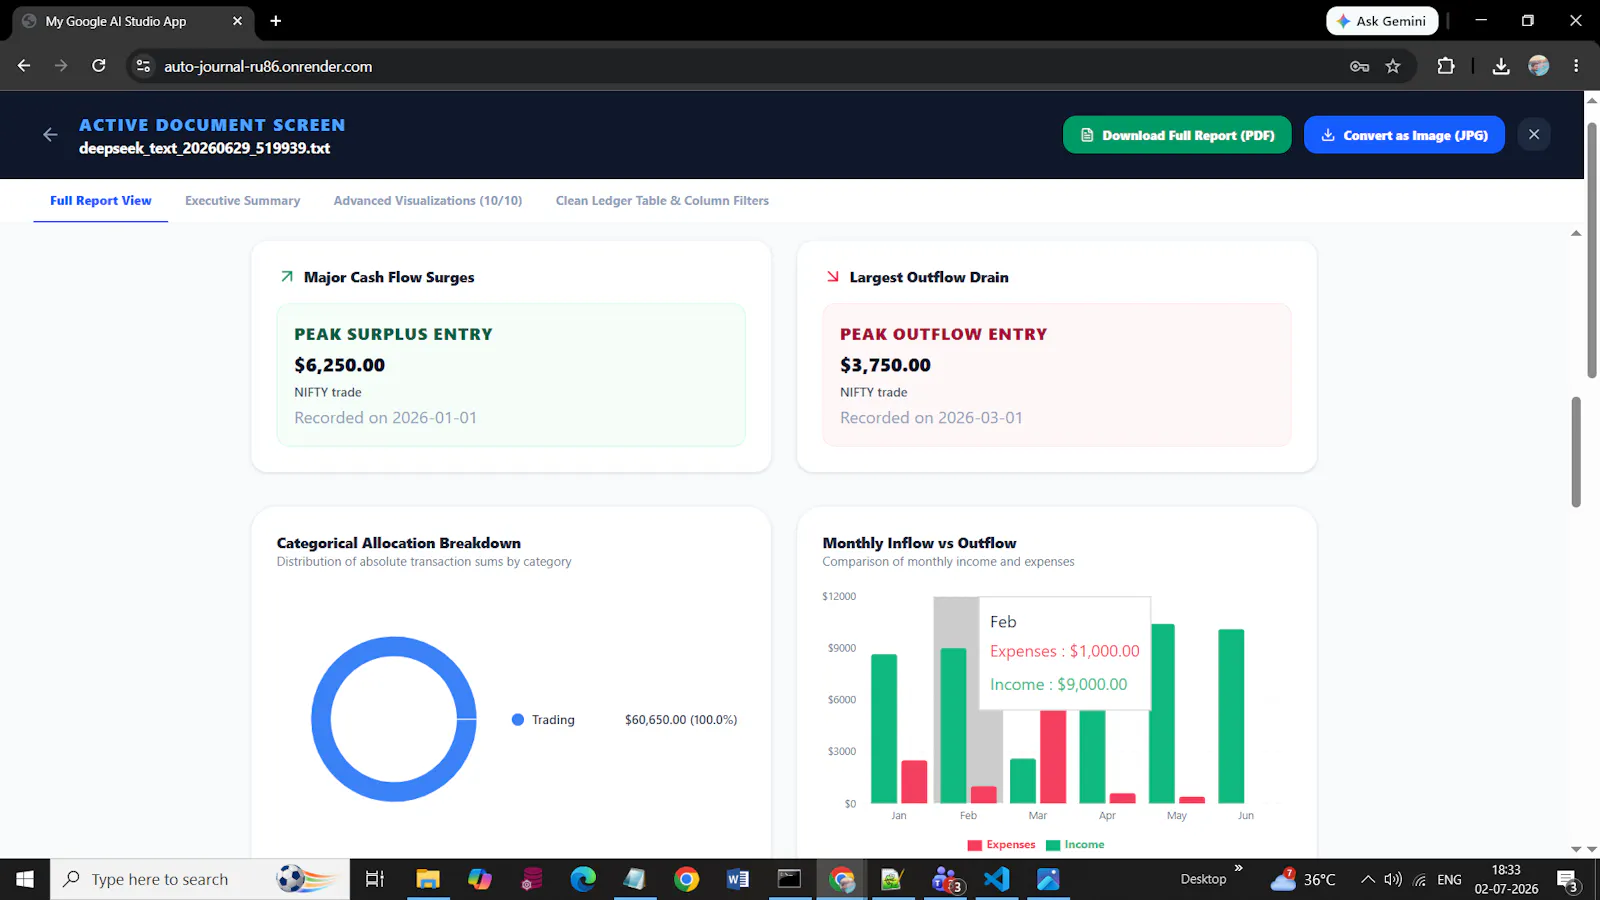1600x900 pixels.
Task: Click the Largest Outflow Drain heading
Action: (929, 277)
